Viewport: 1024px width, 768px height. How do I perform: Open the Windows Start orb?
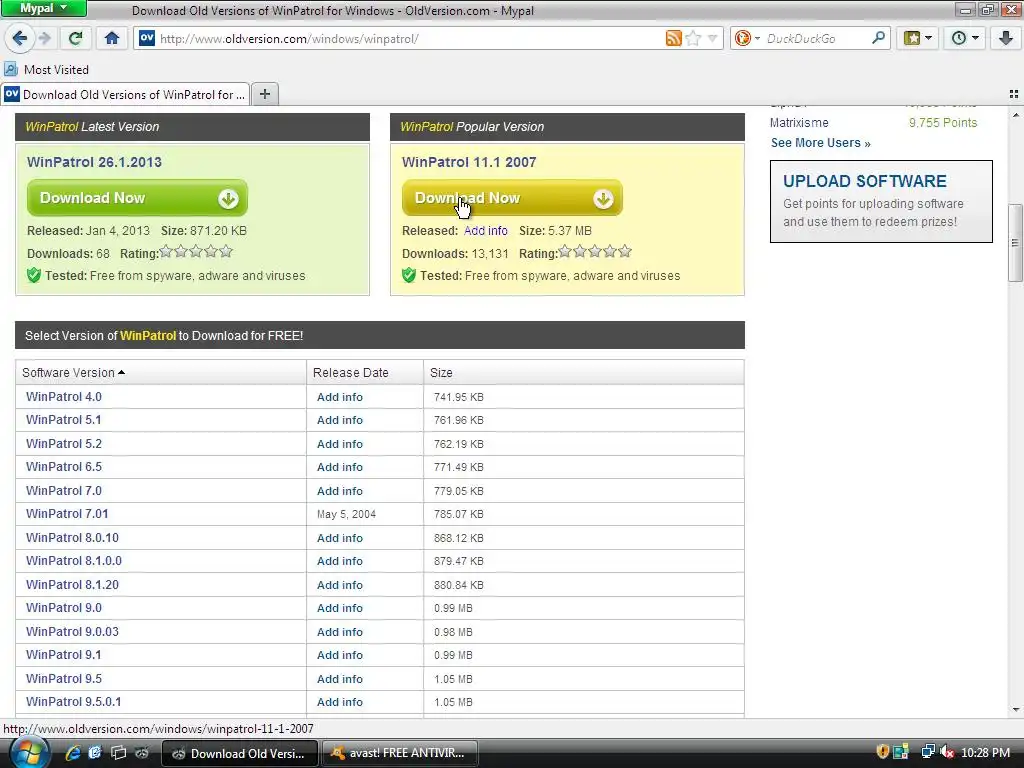click(x=29, y=753)
